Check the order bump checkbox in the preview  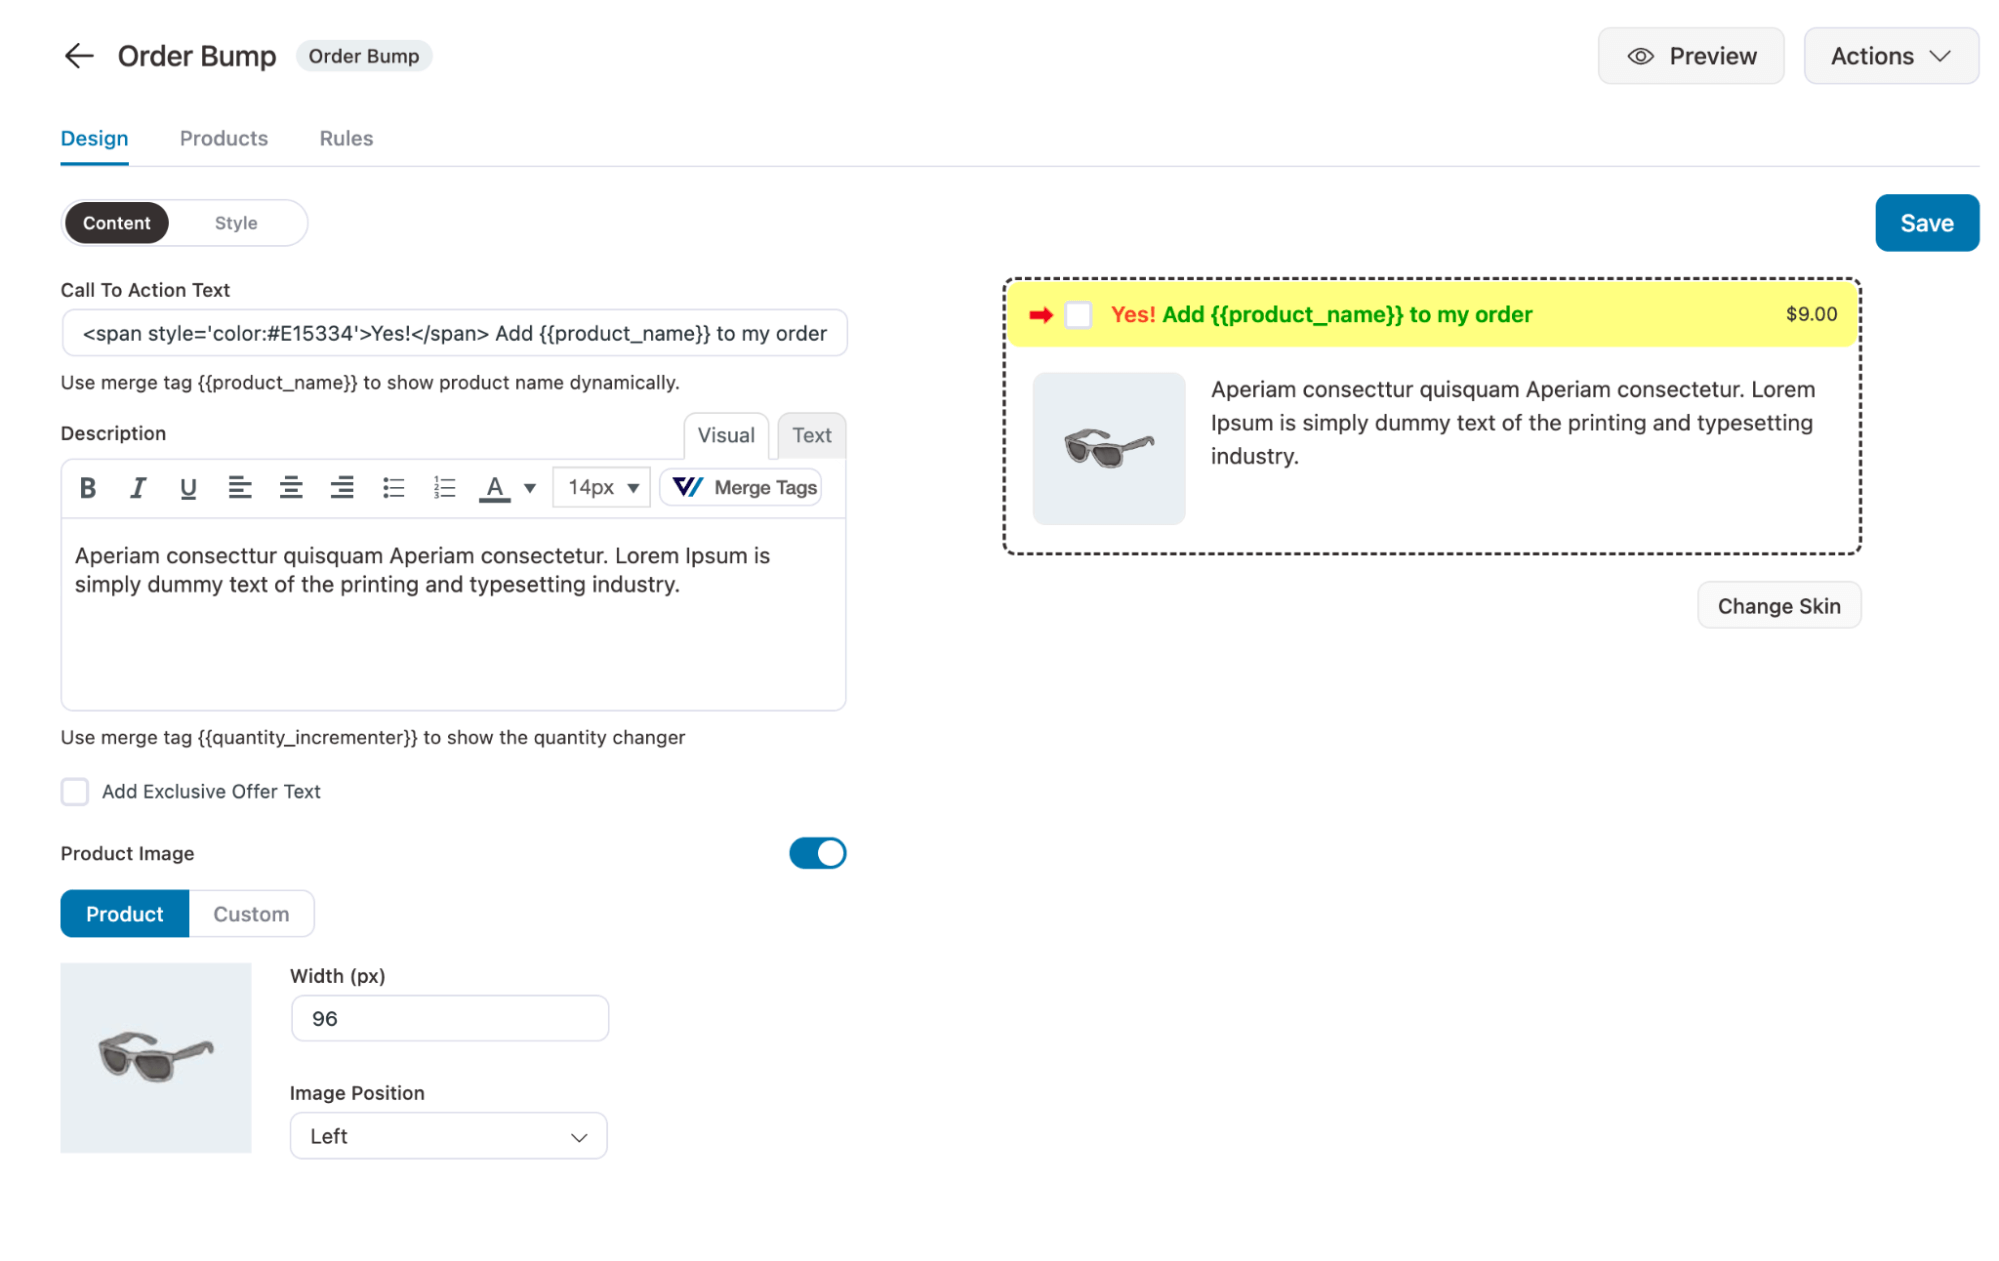1079,314
